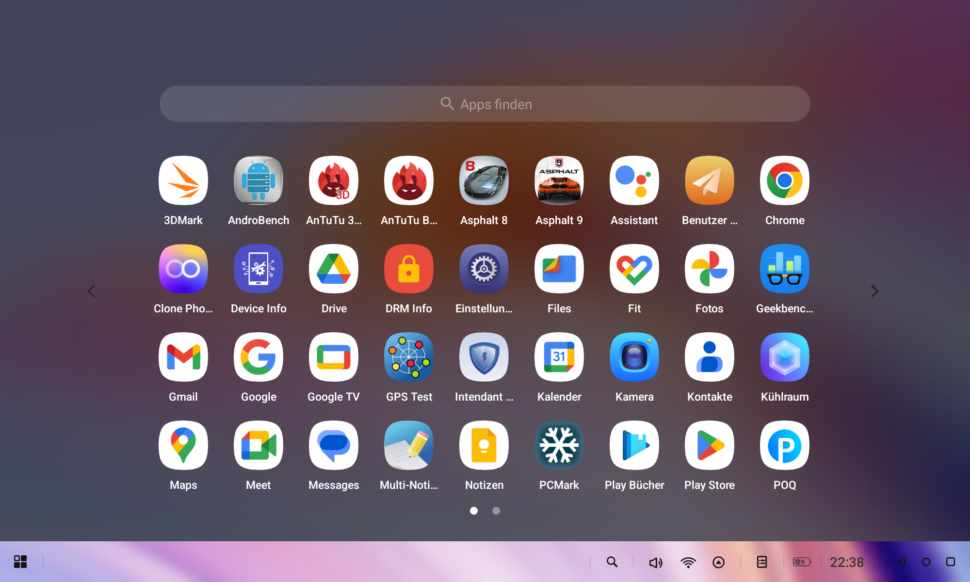Image resolution: width=970 pixels, height=582 pixels.
Task: Open the Files app
Action: (x=559, y=269)
